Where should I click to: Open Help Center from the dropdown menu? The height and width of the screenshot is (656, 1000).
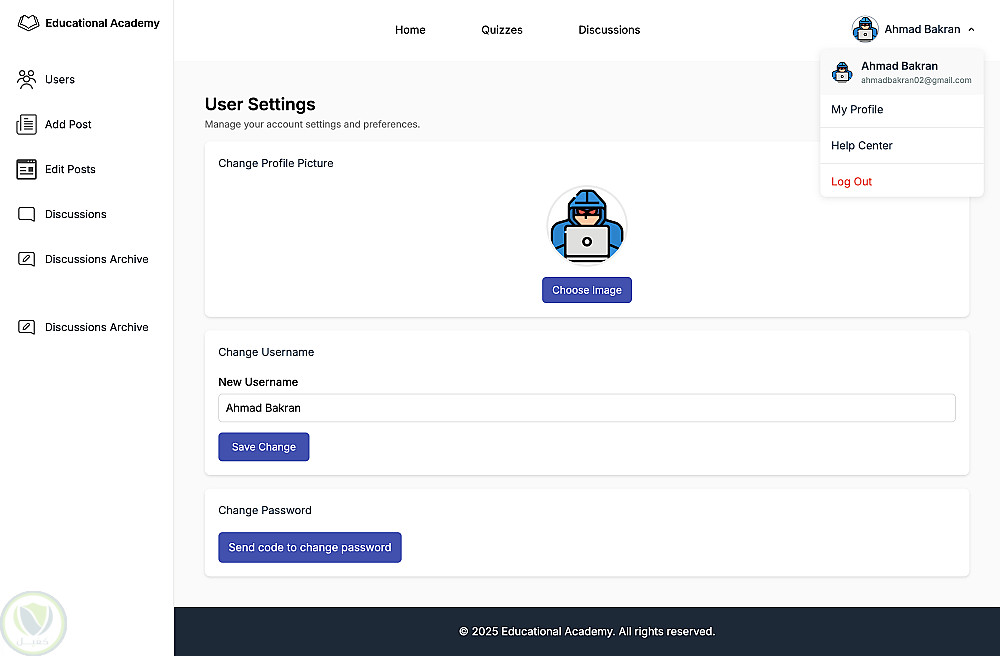[862, 146]
